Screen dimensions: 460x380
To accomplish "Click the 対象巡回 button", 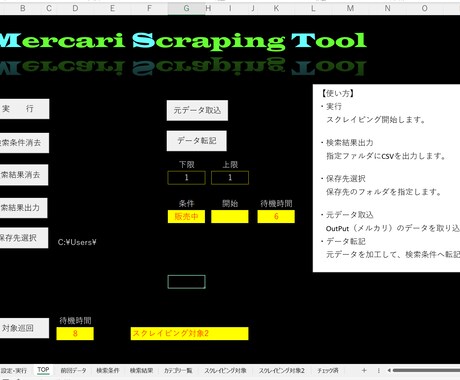I will coord(24,328).
